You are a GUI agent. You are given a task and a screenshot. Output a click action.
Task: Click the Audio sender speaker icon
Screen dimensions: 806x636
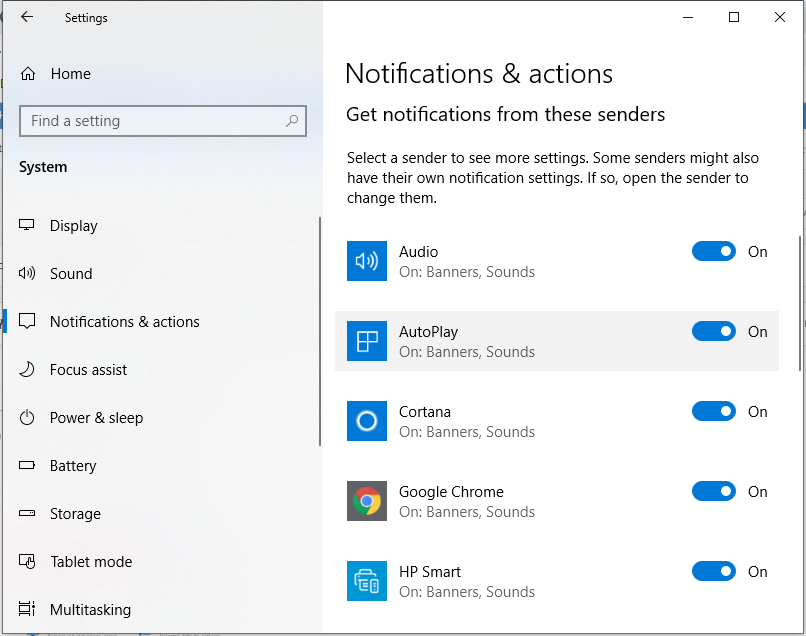tap(367, 261)
